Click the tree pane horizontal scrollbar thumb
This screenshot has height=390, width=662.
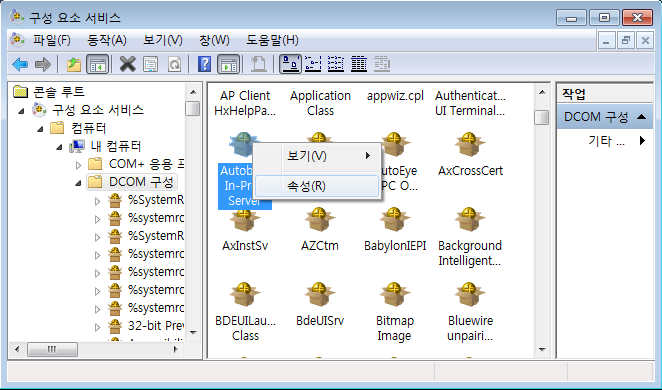[52, 349]
